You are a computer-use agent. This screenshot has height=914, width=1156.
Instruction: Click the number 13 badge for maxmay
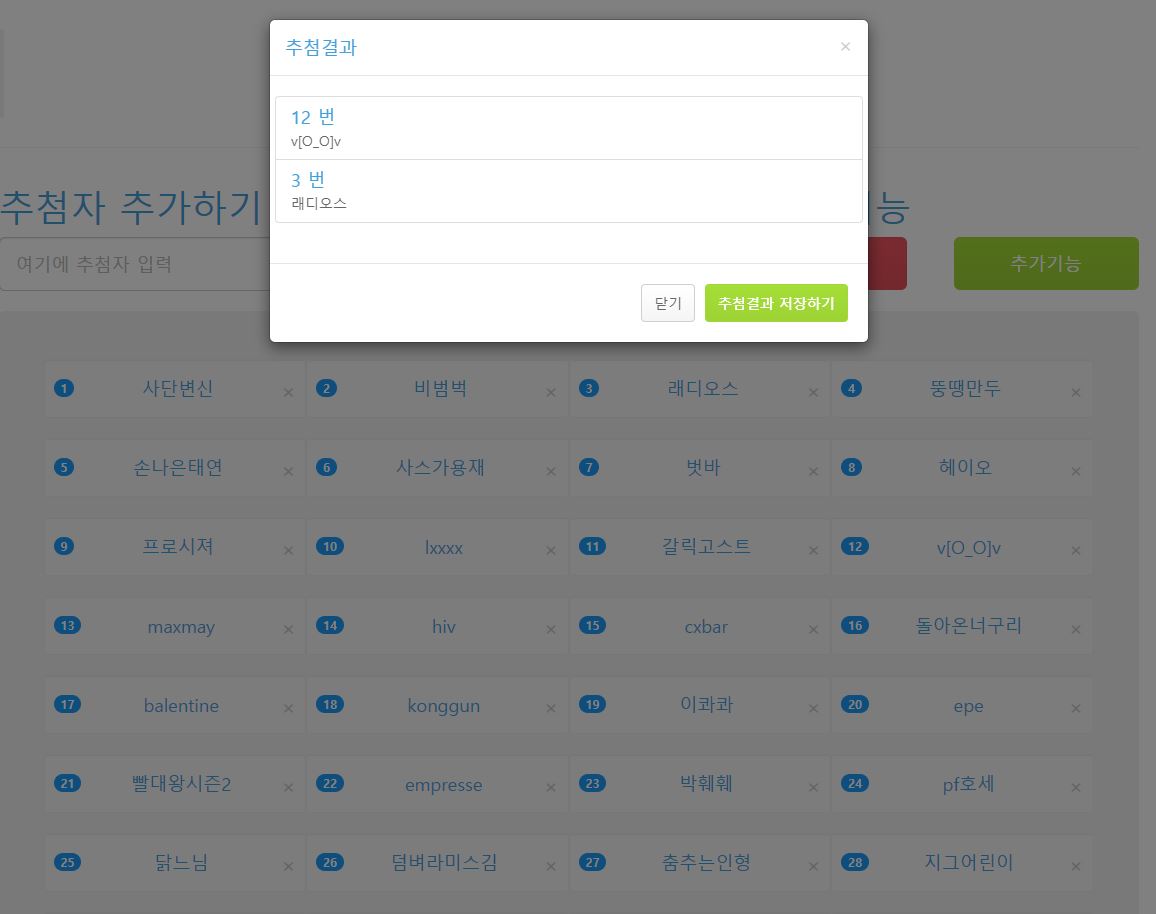68,626
